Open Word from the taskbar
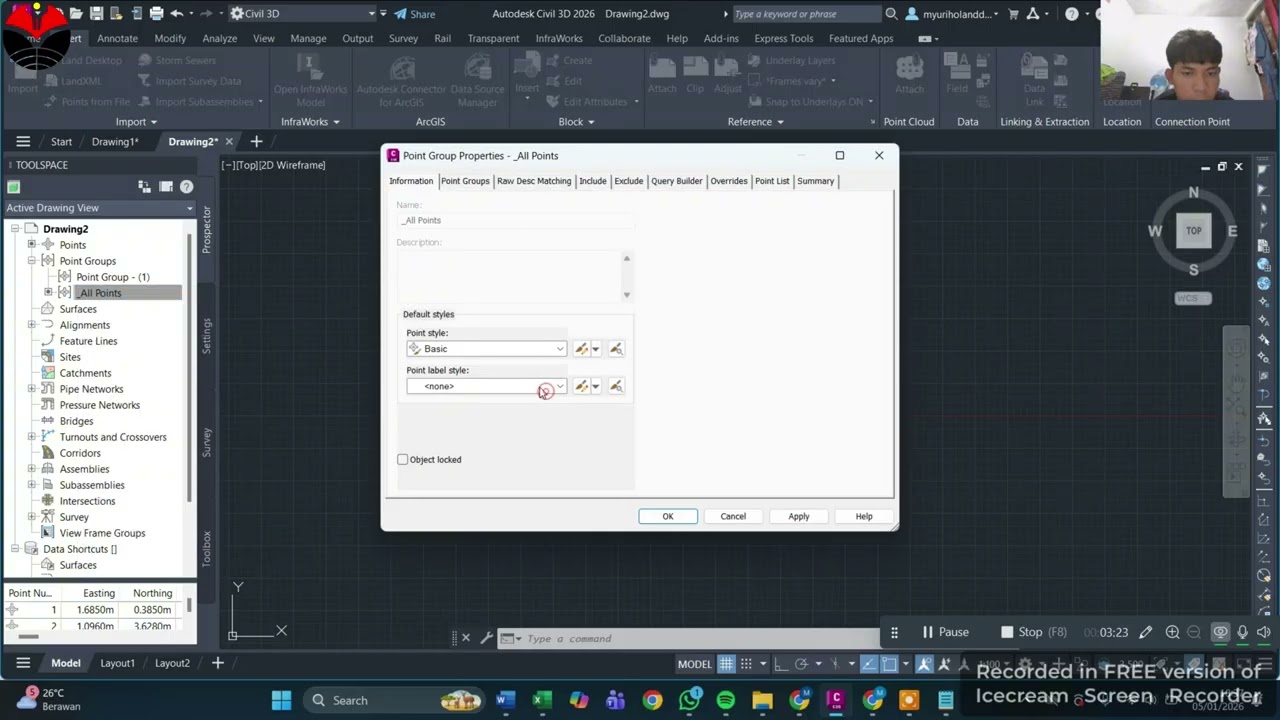Screen dimensions: 1280x720 [504, 700]
